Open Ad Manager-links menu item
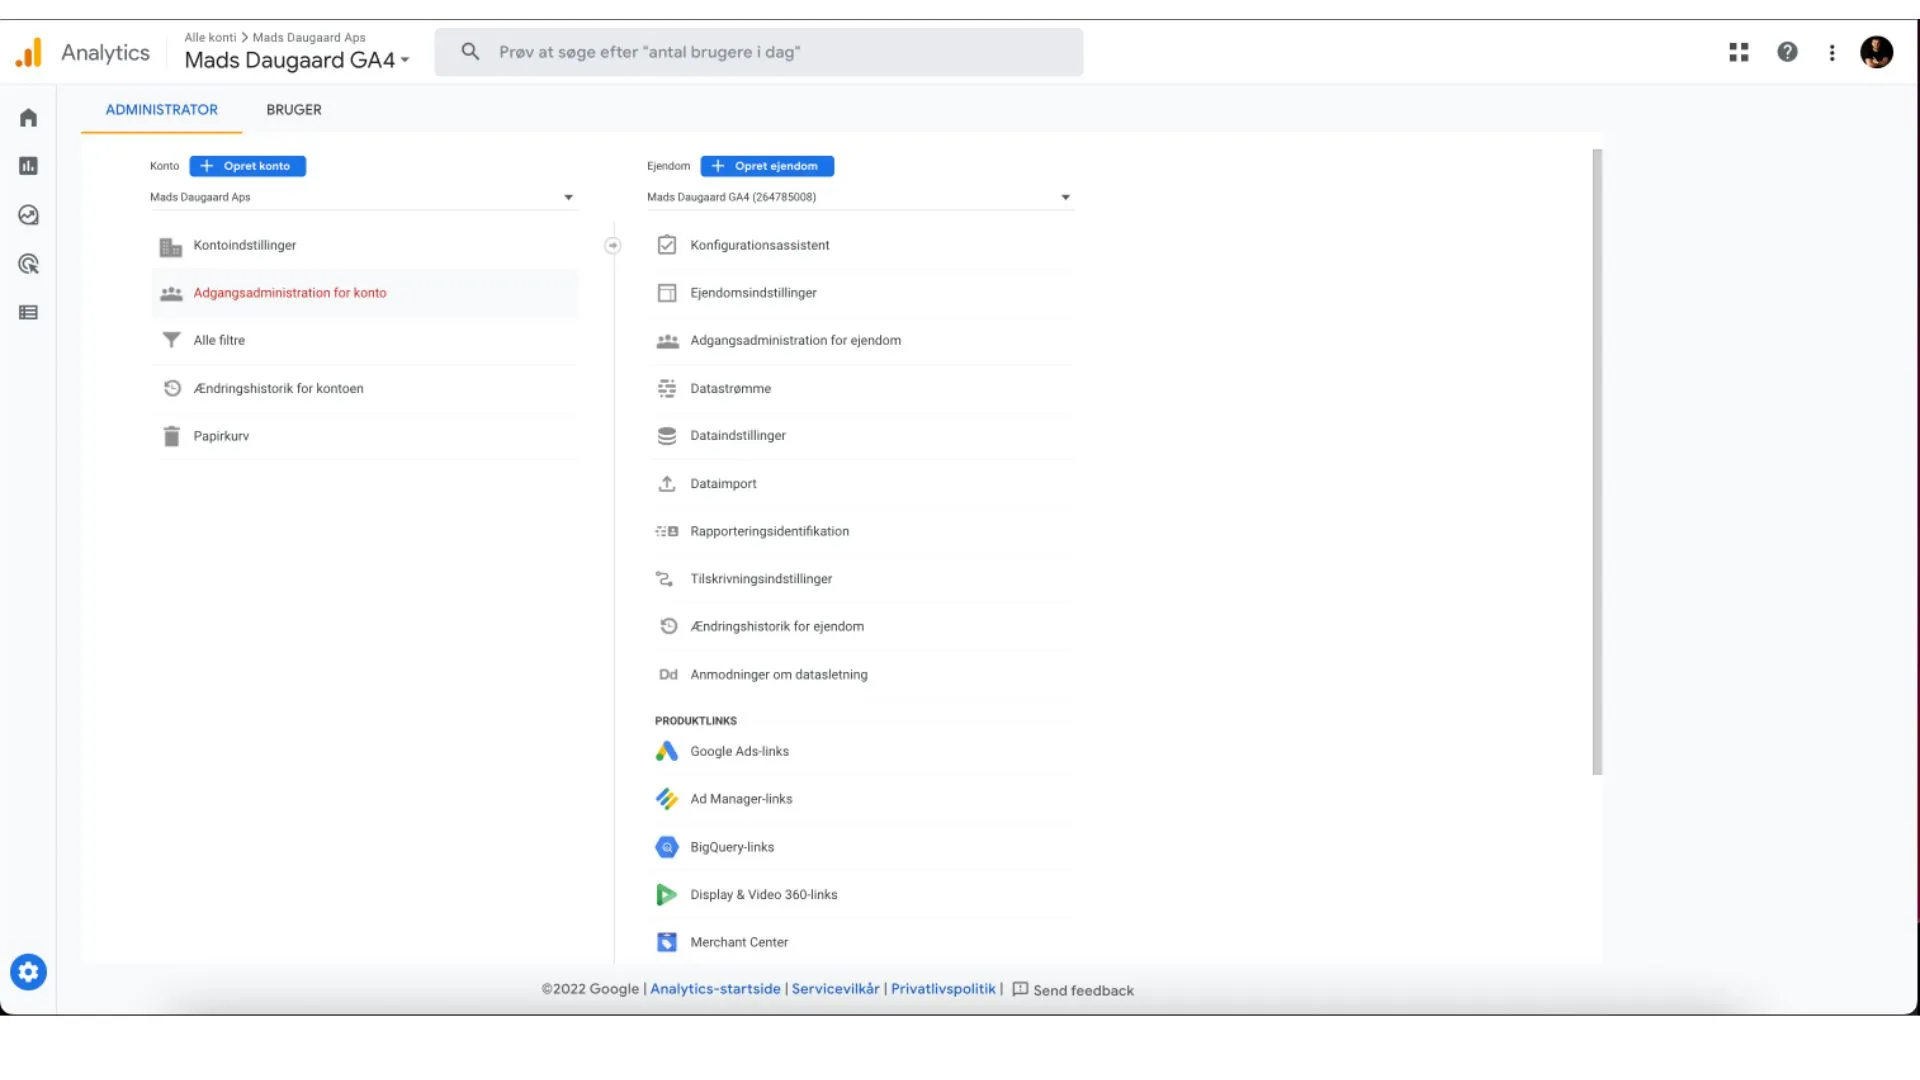 [x=862, y=799]
